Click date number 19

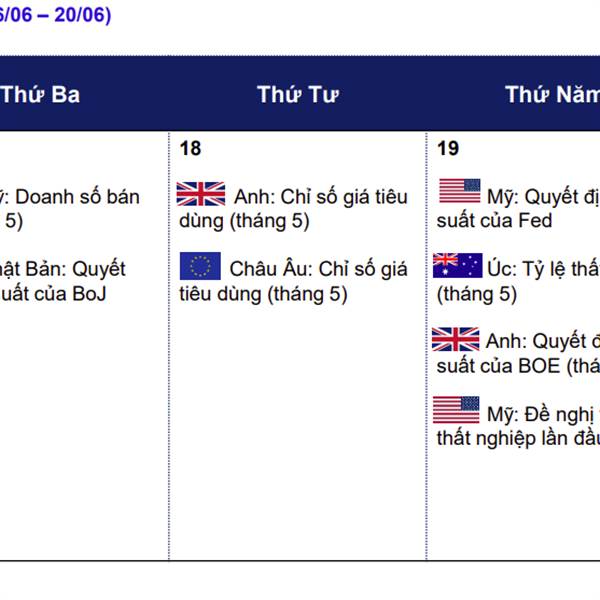tap(448, 149)
